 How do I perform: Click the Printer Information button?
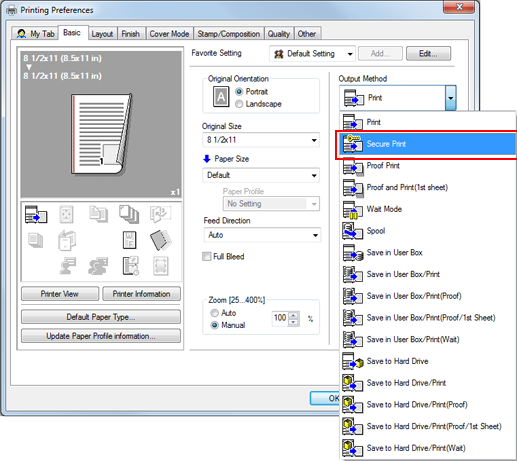click(141, 294)
